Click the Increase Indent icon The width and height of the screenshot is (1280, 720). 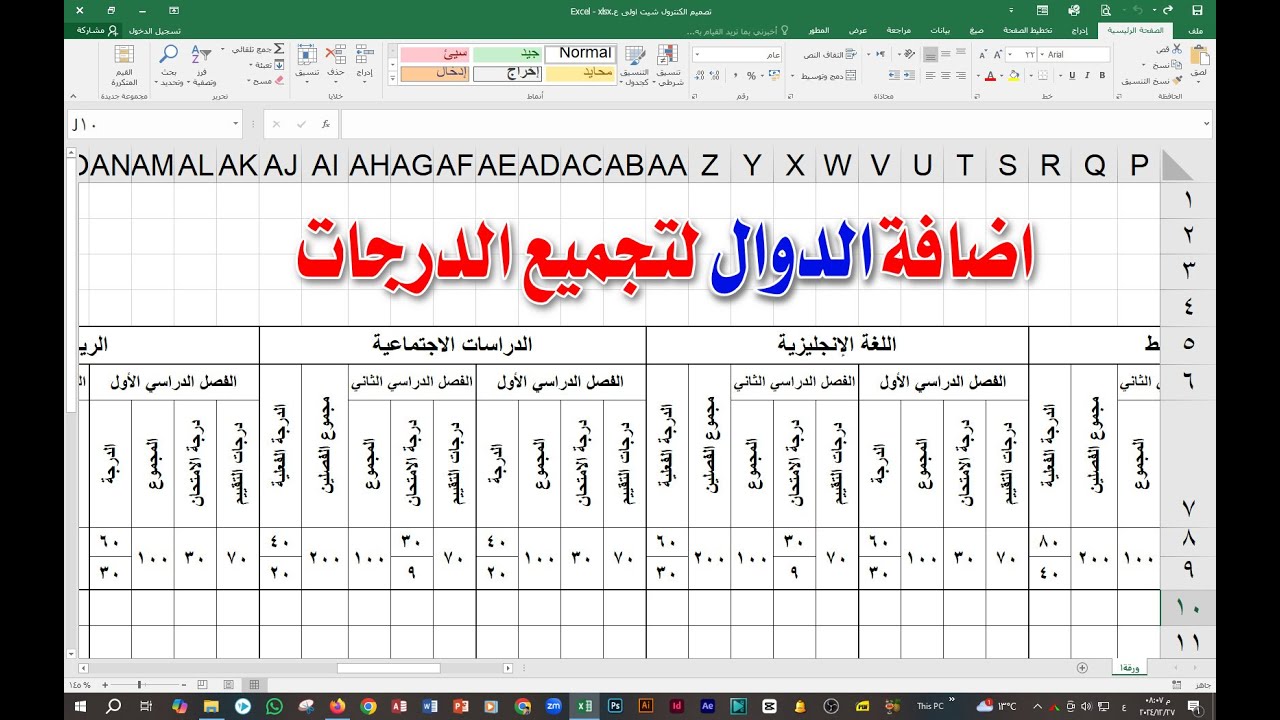[894, 76]
